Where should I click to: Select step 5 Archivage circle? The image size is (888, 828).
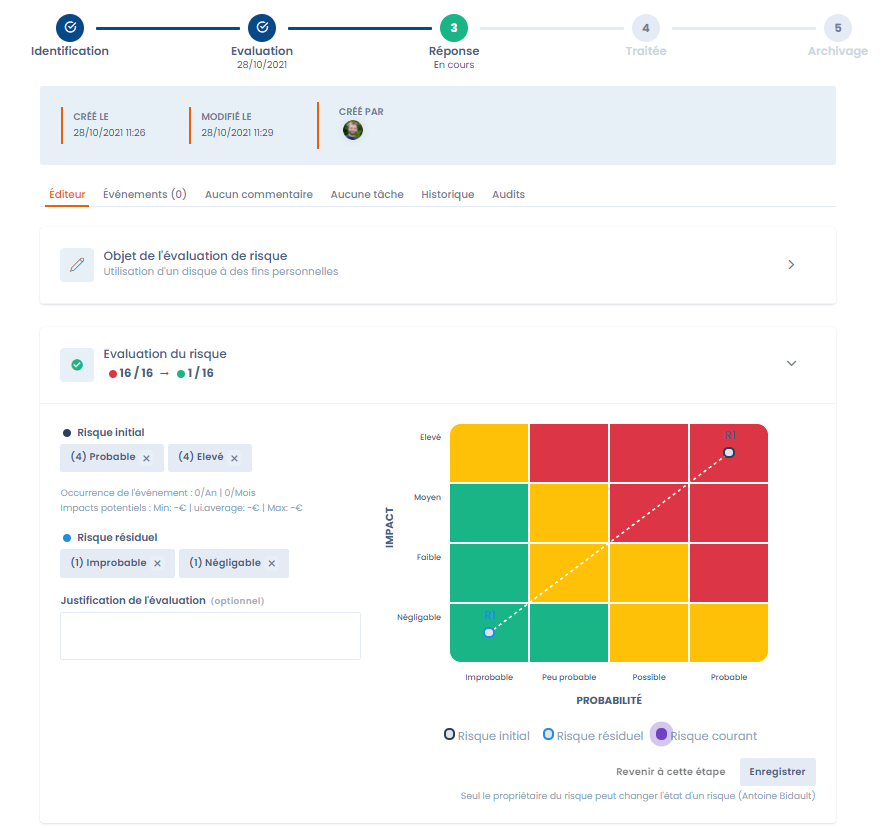point(837,28)
